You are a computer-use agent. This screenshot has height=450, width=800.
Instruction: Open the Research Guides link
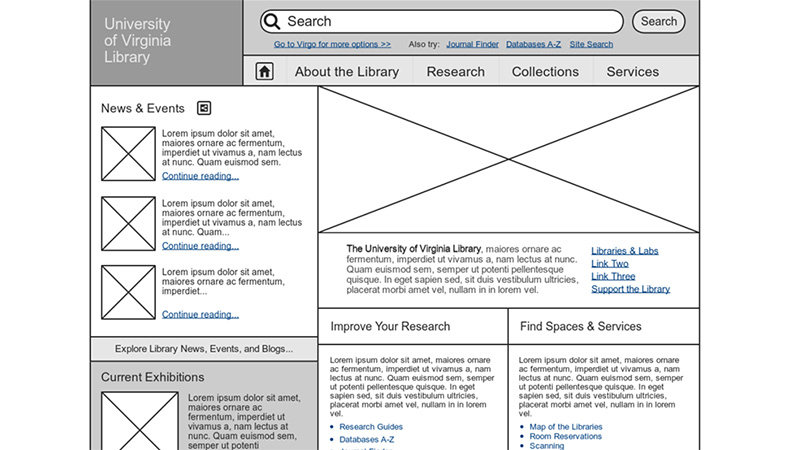[x=371, y=427]
